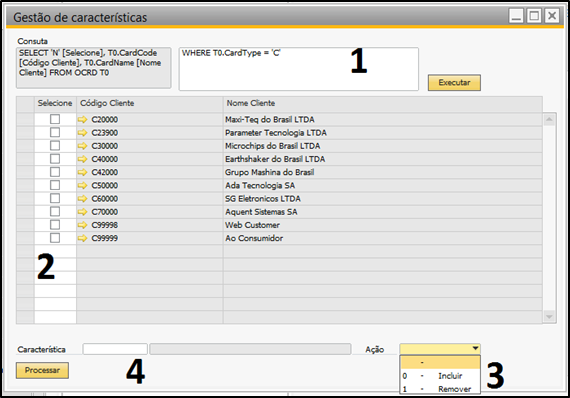Click the C99998 code cell
The width and height of the screenshot is (570, 398).
[x=149, y=225]
